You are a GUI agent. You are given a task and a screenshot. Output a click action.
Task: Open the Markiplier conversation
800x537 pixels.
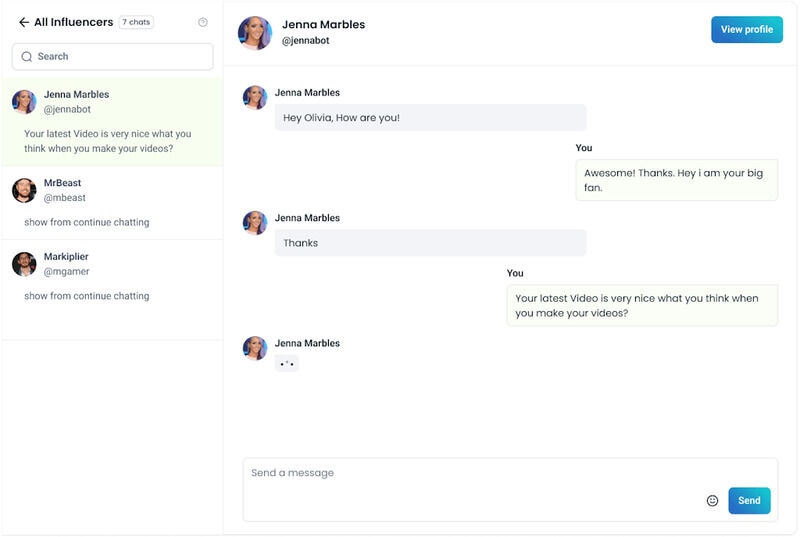tap(112, 277)
